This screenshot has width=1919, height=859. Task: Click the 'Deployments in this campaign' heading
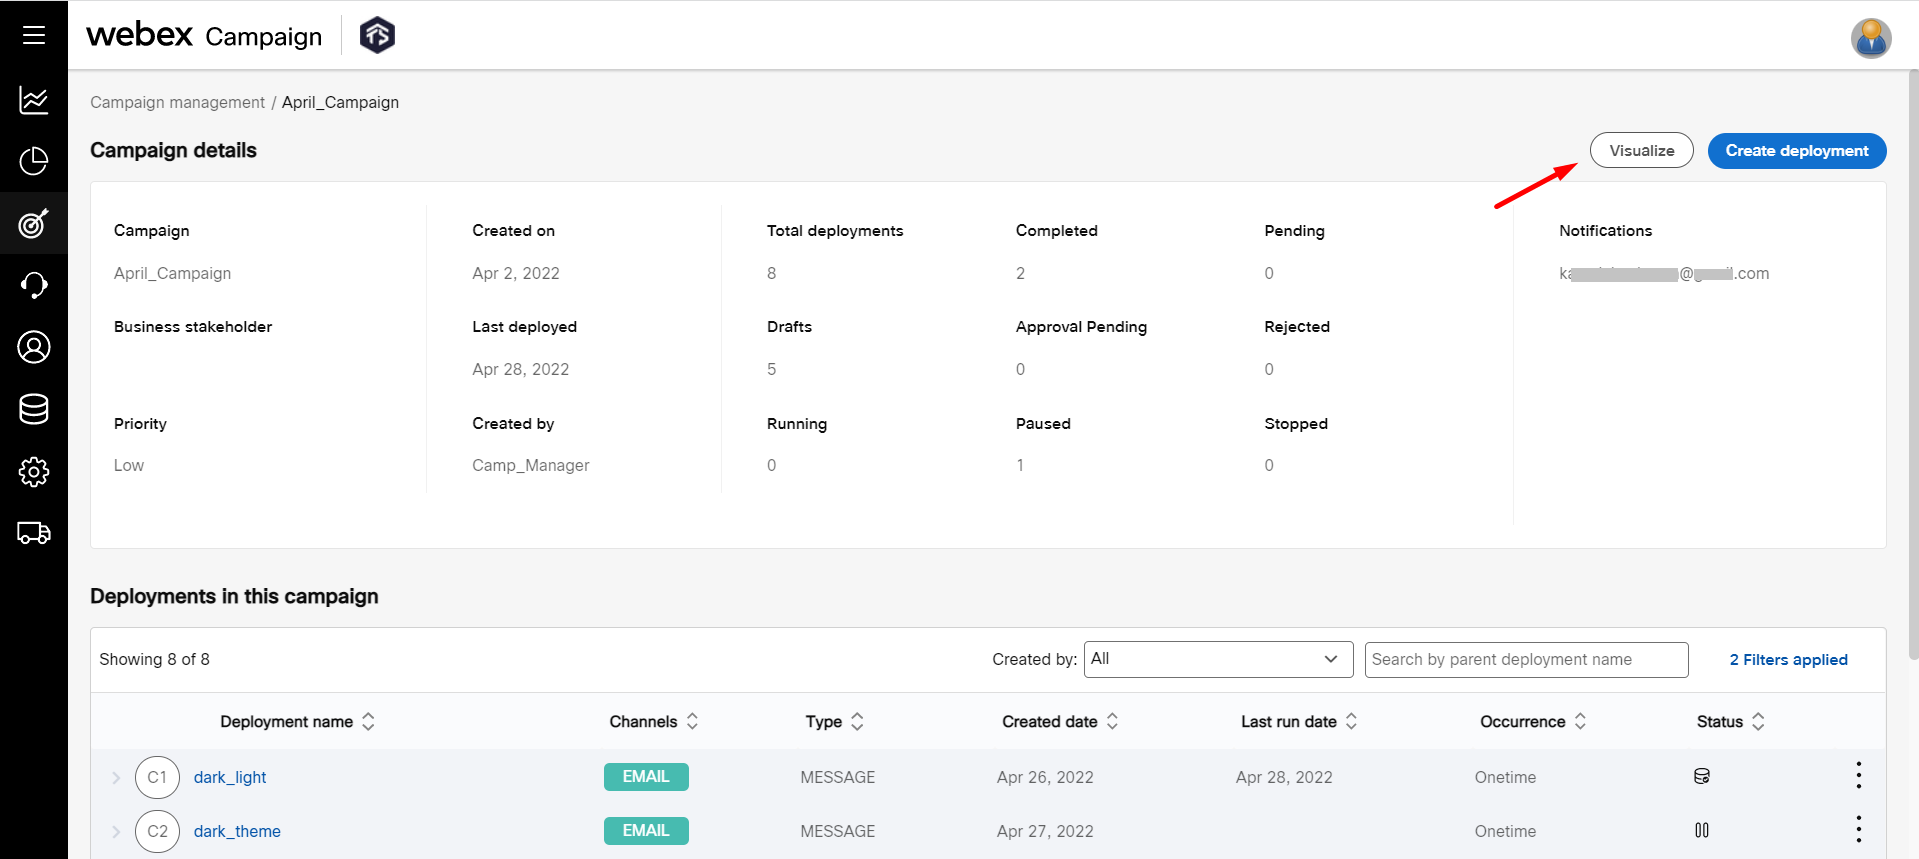tap(234, 596)
